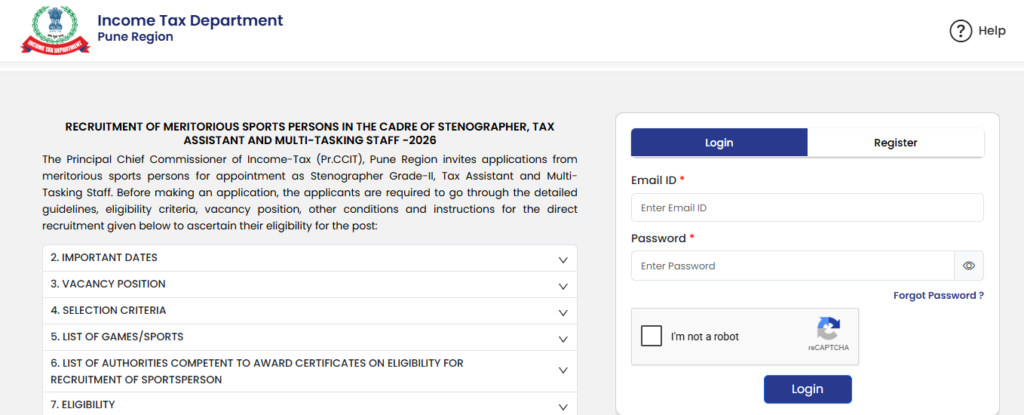Expand the Important Dates section

[x=310, y=258]
